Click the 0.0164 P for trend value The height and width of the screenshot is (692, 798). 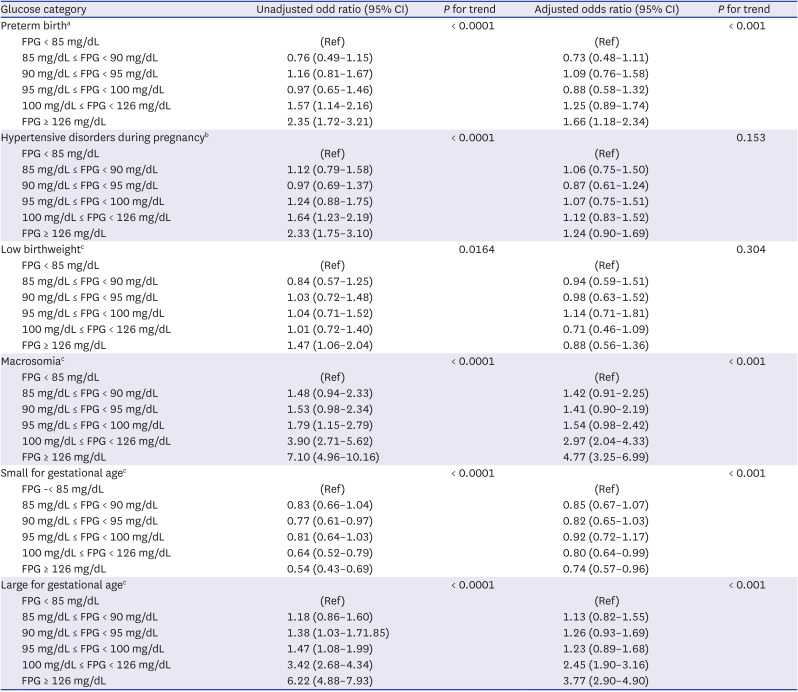click(474, 248)
